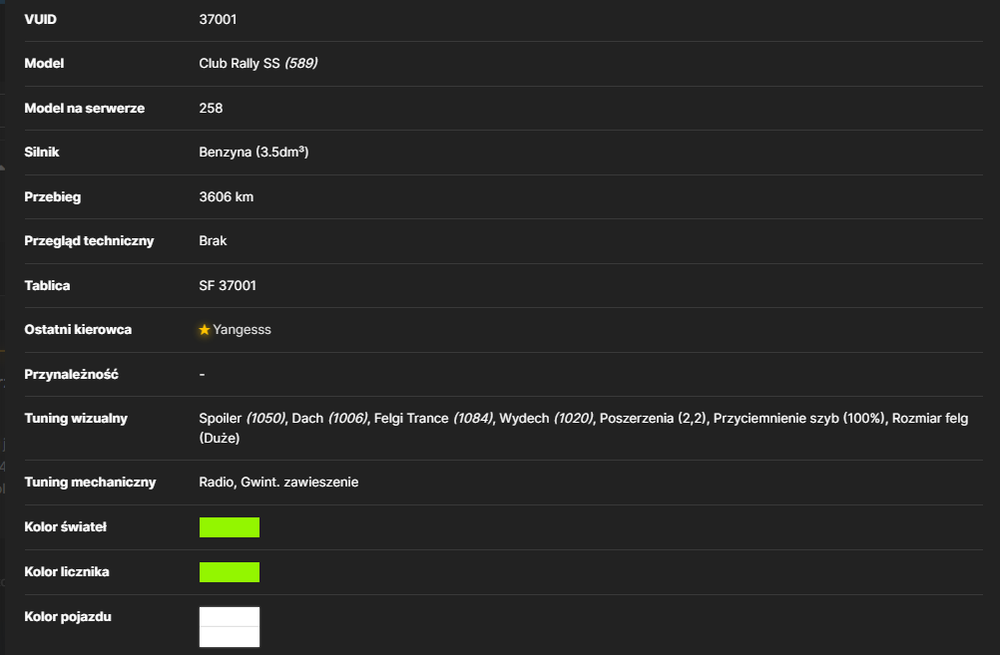Screen dimensions: 1000x655
Task: Click the Przegląd techniczny value Brak
Action: (x=212, y=240)
